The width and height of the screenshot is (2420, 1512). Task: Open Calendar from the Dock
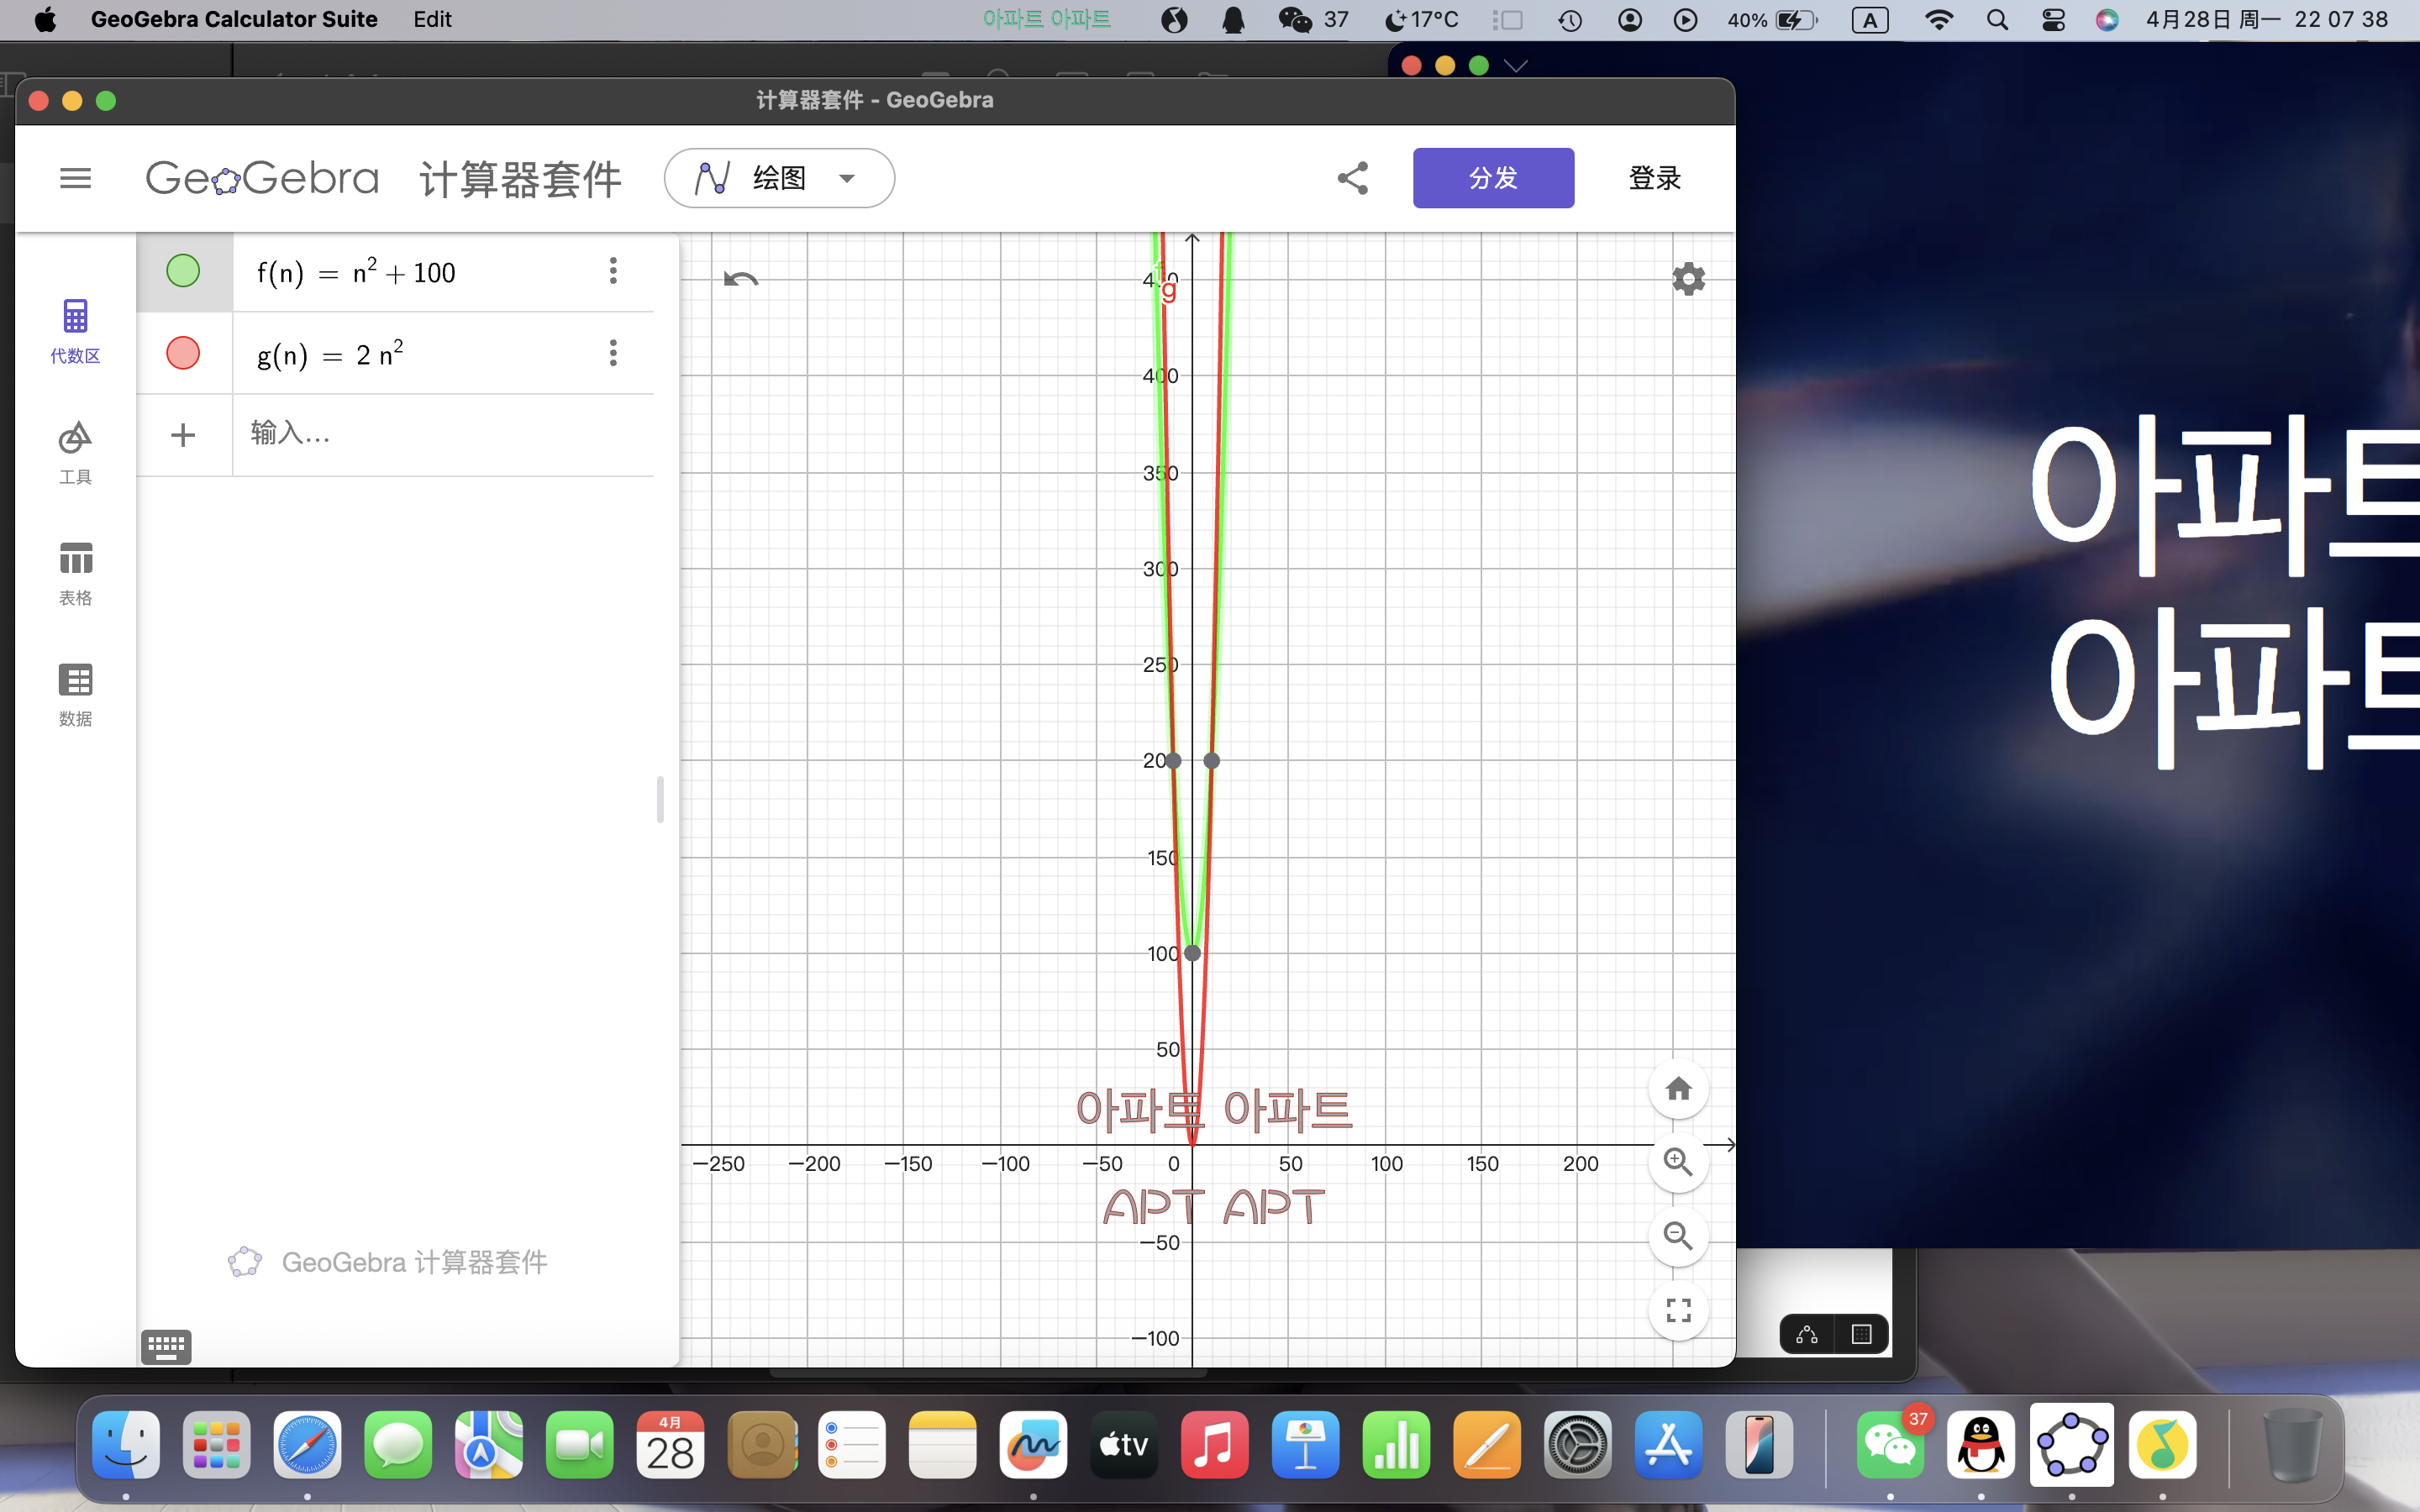click(670, 1445)
